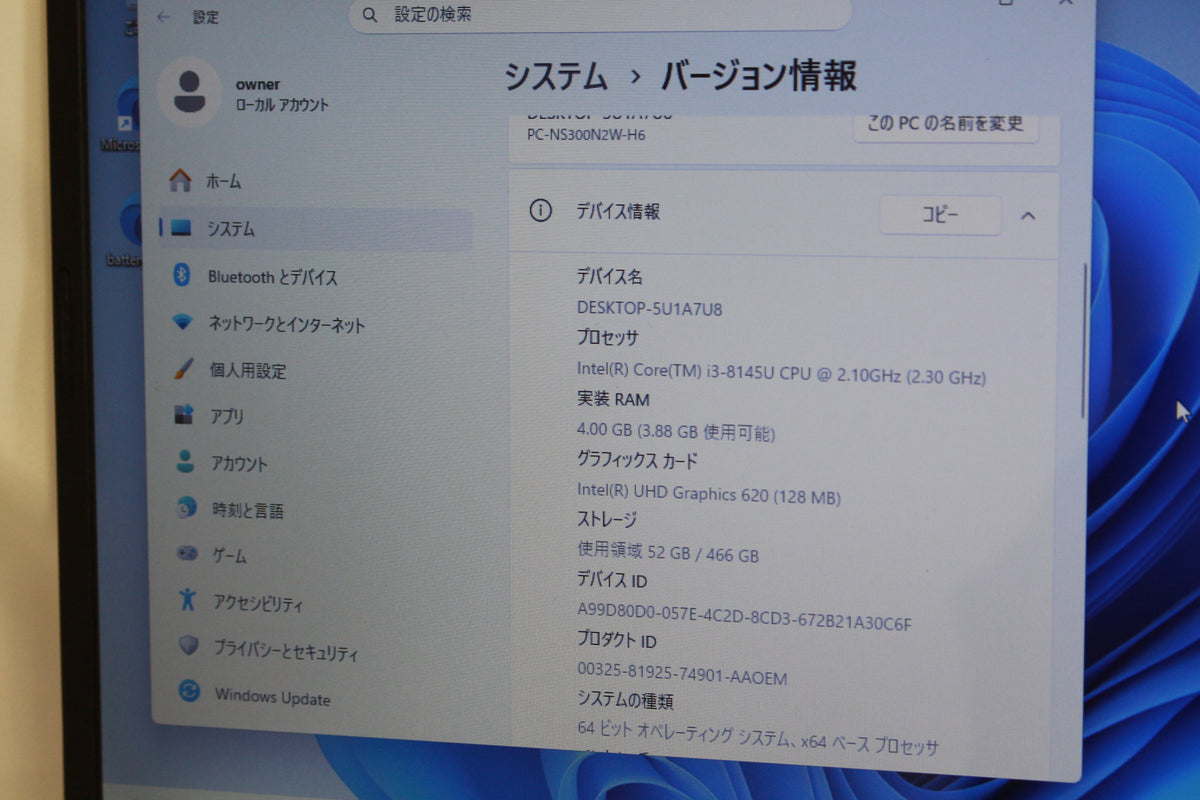Image resolution: width=1200 pixels, height=800 pixels.
Task: Click the info icon beside デバイス情報
Action: click(x=540, y=211)
